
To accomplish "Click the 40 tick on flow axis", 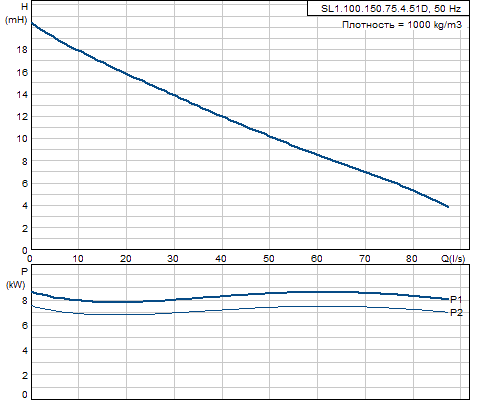I will tap(221, 258).
